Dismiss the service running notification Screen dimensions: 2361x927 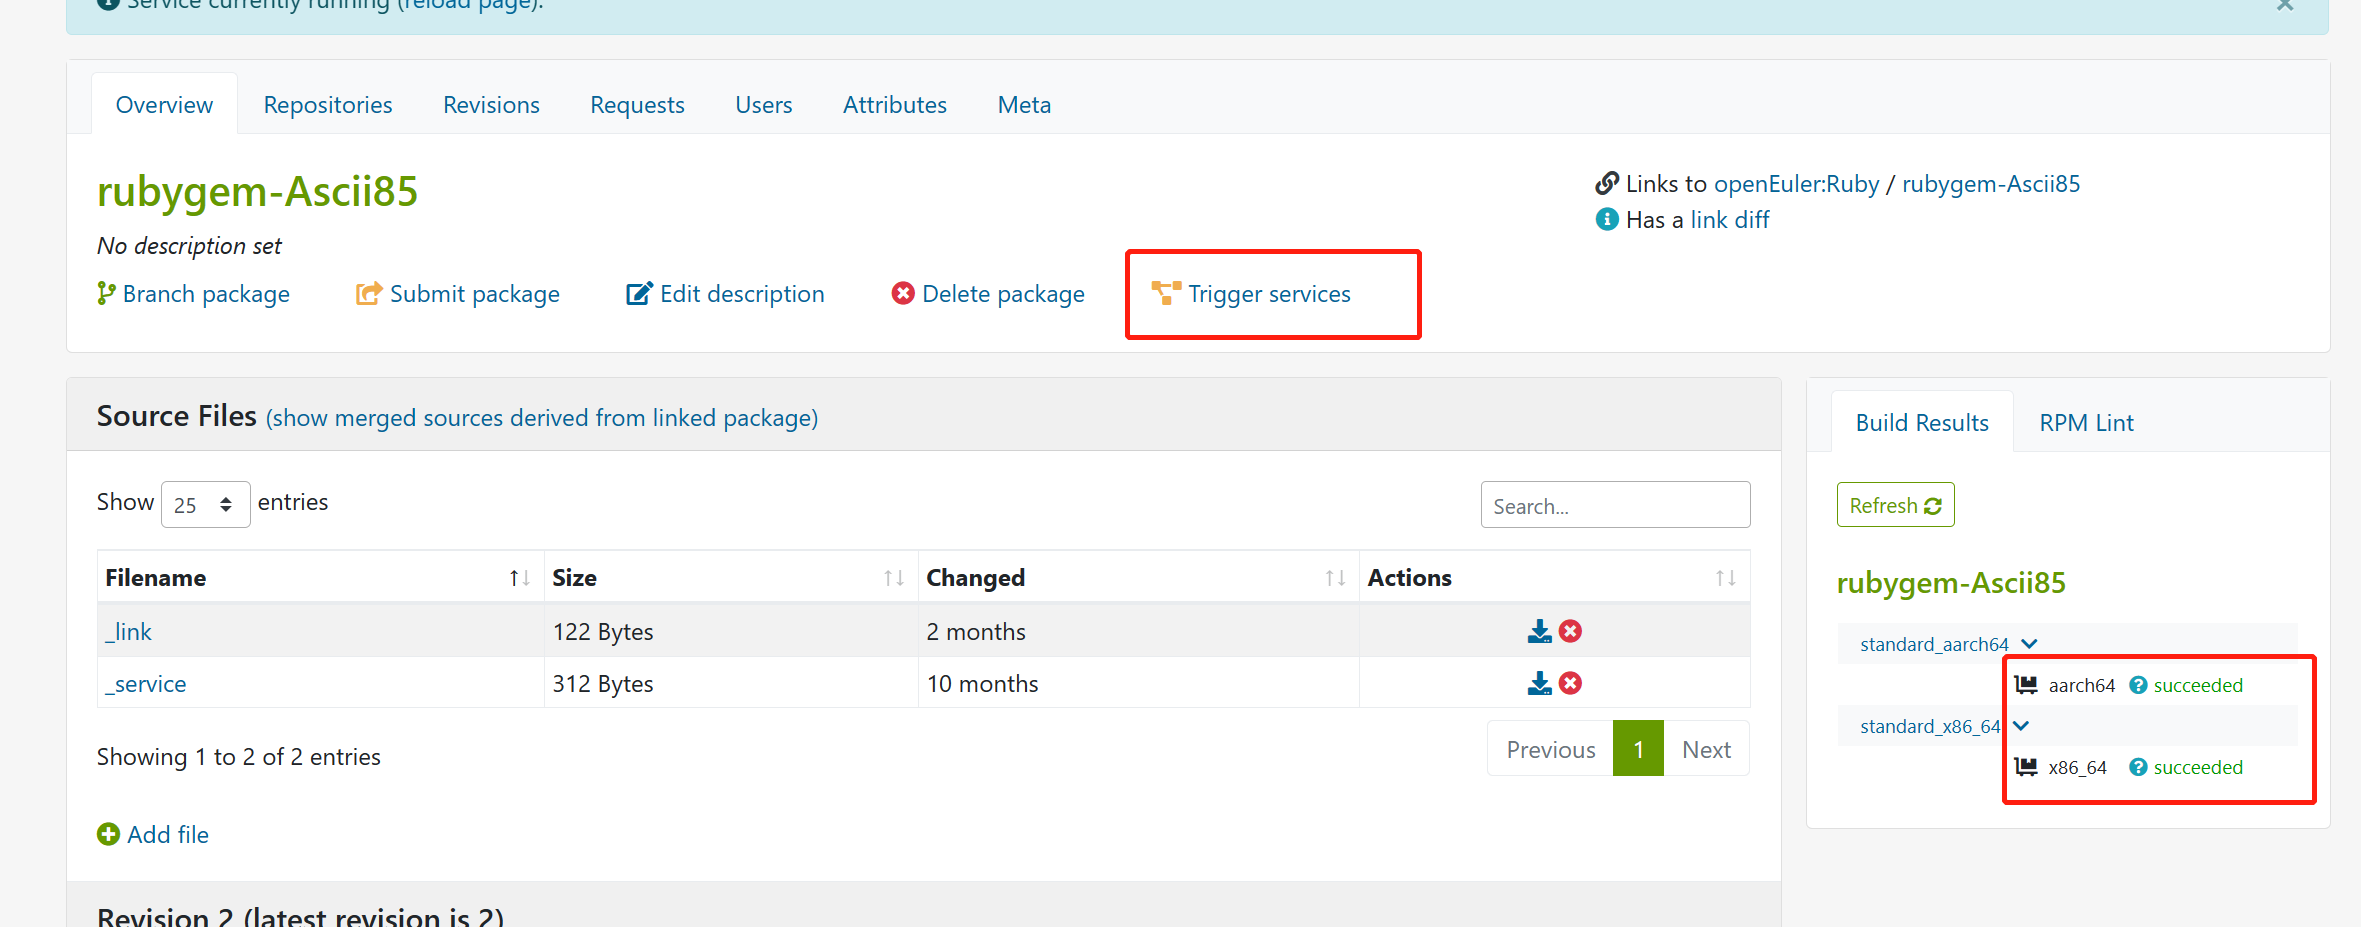coord(2285,5)
